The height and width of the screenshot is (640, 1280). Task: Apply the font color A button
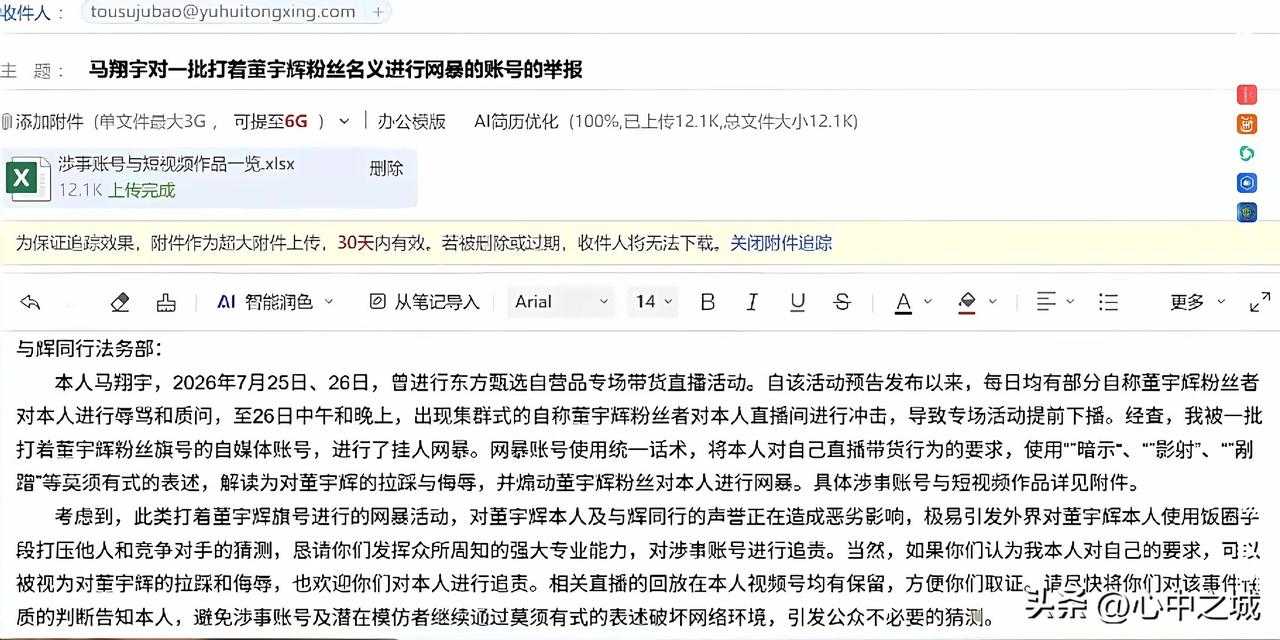903,302
